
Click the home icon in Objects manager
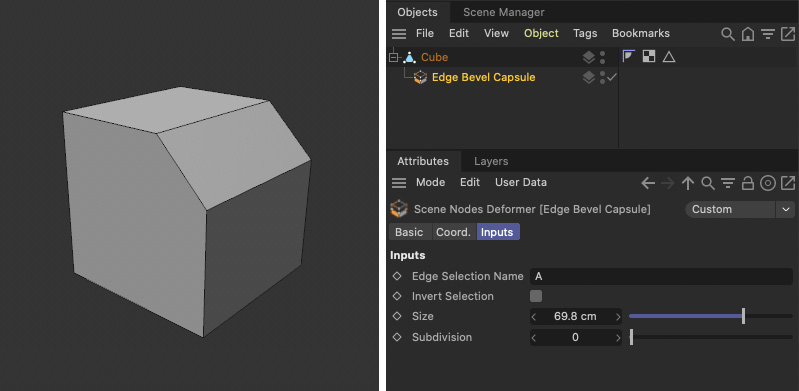[748, 34]
